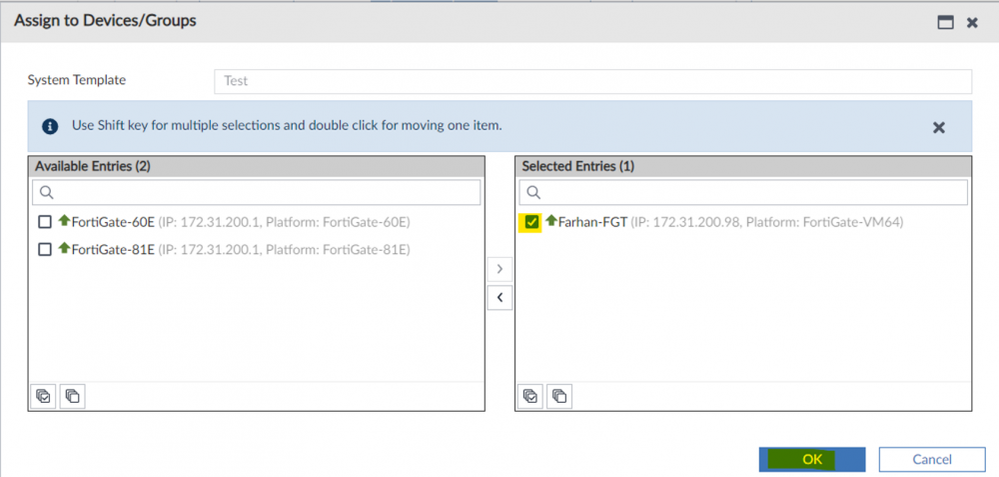
Task: Deselect all entries in the Available Entries list
Action: click(x=72, y=396)
